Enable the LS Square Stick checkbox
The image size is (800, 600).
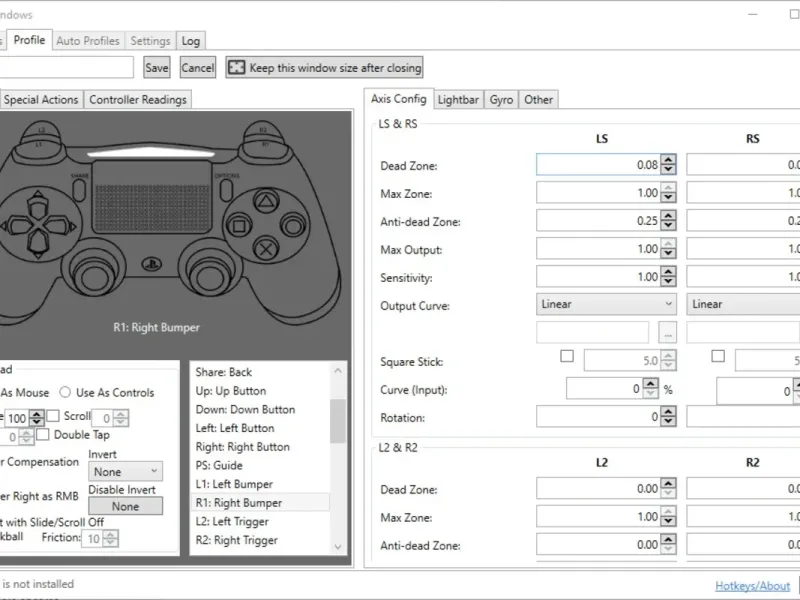(x=567, y=356)
